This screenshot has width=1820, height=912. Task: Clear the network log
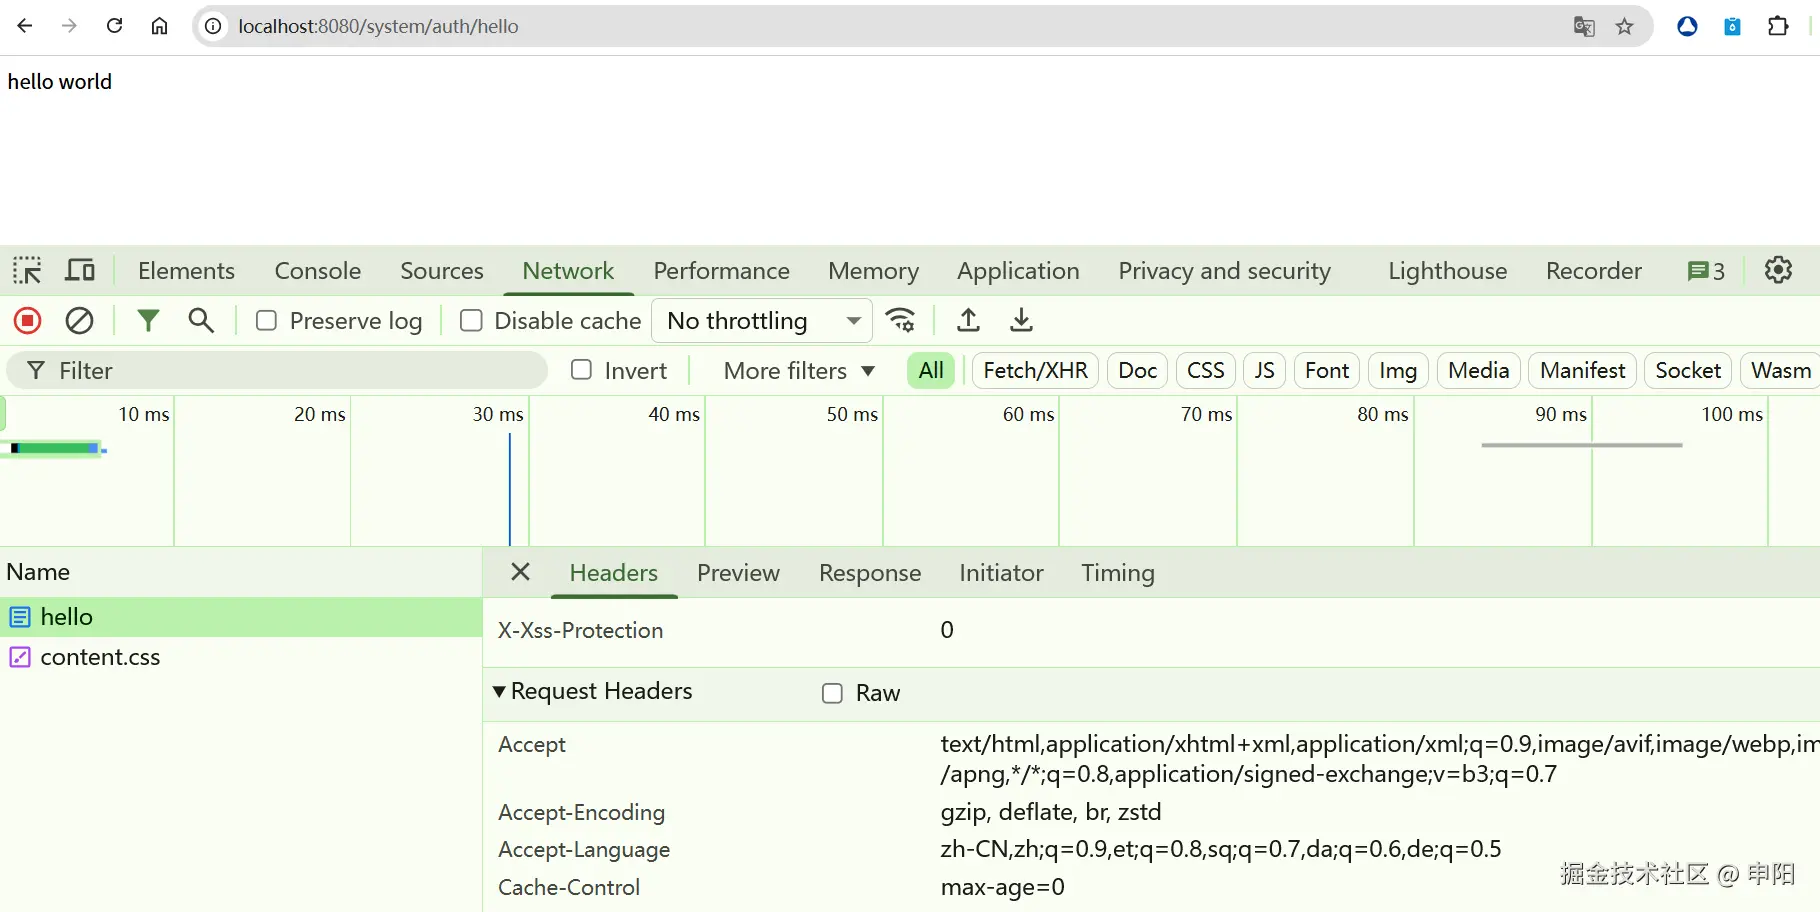pyautogui.click(x=79, y=321)
